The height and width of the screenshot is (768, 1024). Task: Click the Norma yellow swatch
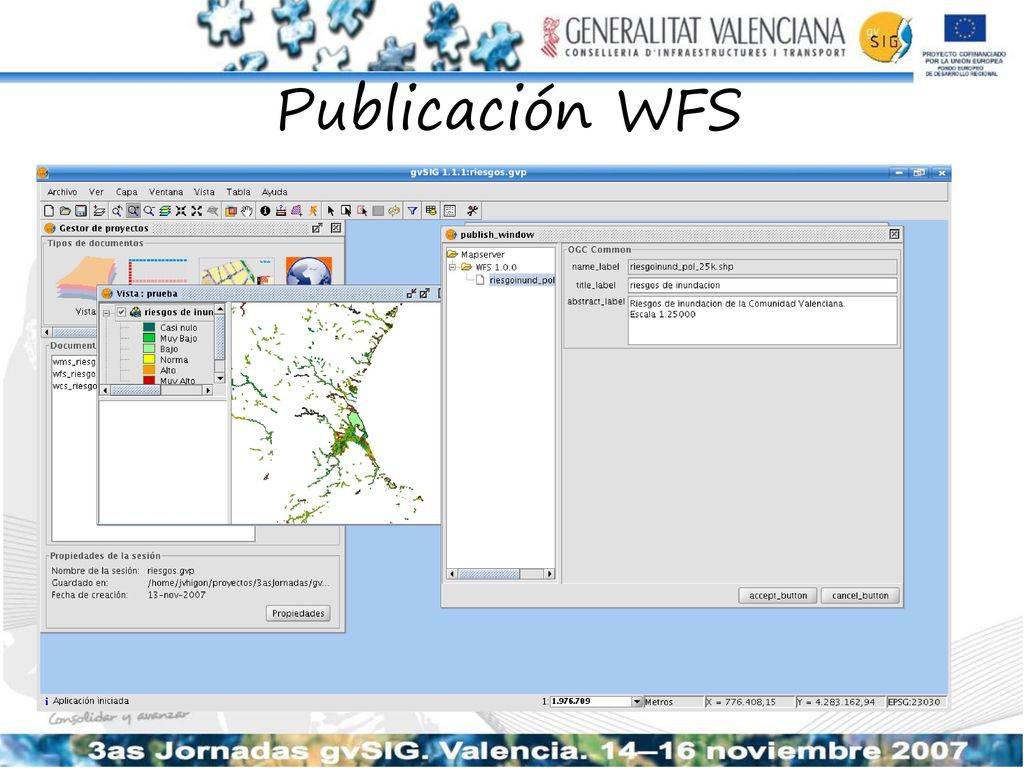click(149, 360)
